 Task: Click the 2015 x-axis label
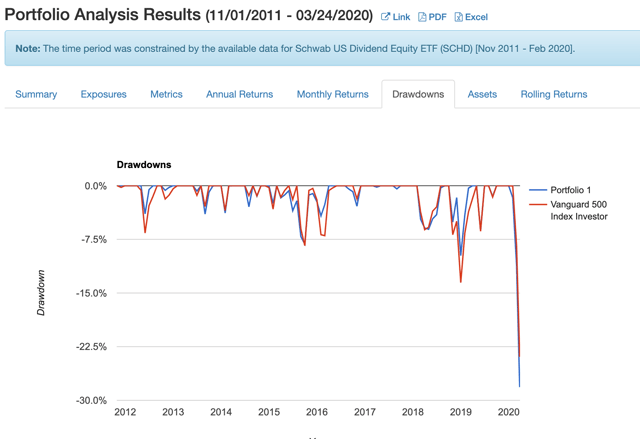coord(269,412)
